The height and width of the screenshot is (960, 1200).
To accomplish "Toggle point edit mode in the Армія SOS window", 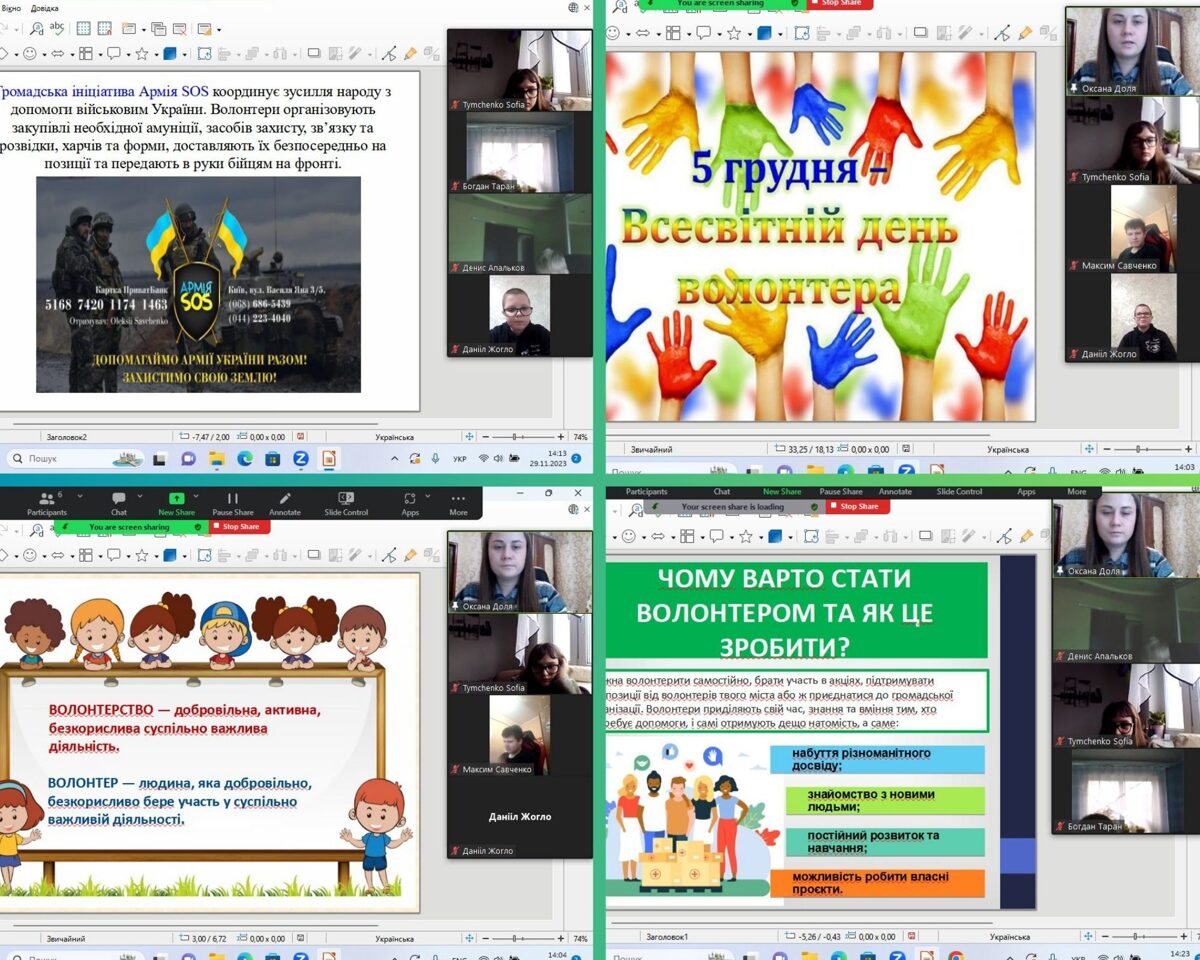I will [x=389, y=53].
